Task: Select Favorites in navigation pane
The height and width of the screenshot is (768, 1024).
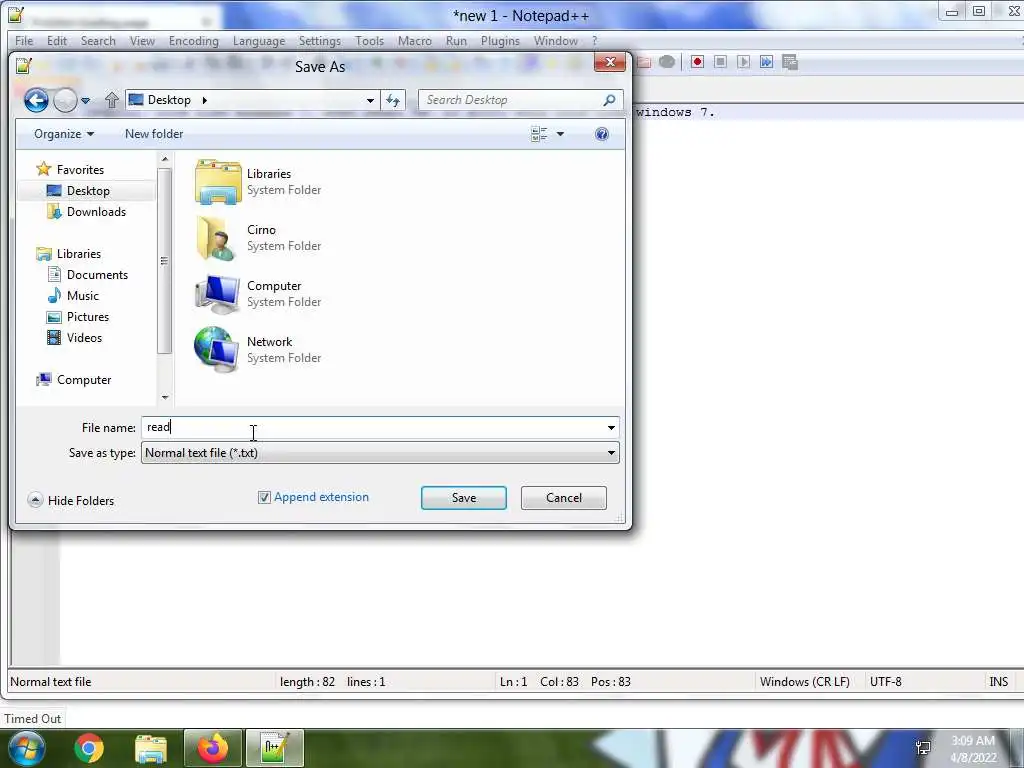Action: click(x=71, y=170)
